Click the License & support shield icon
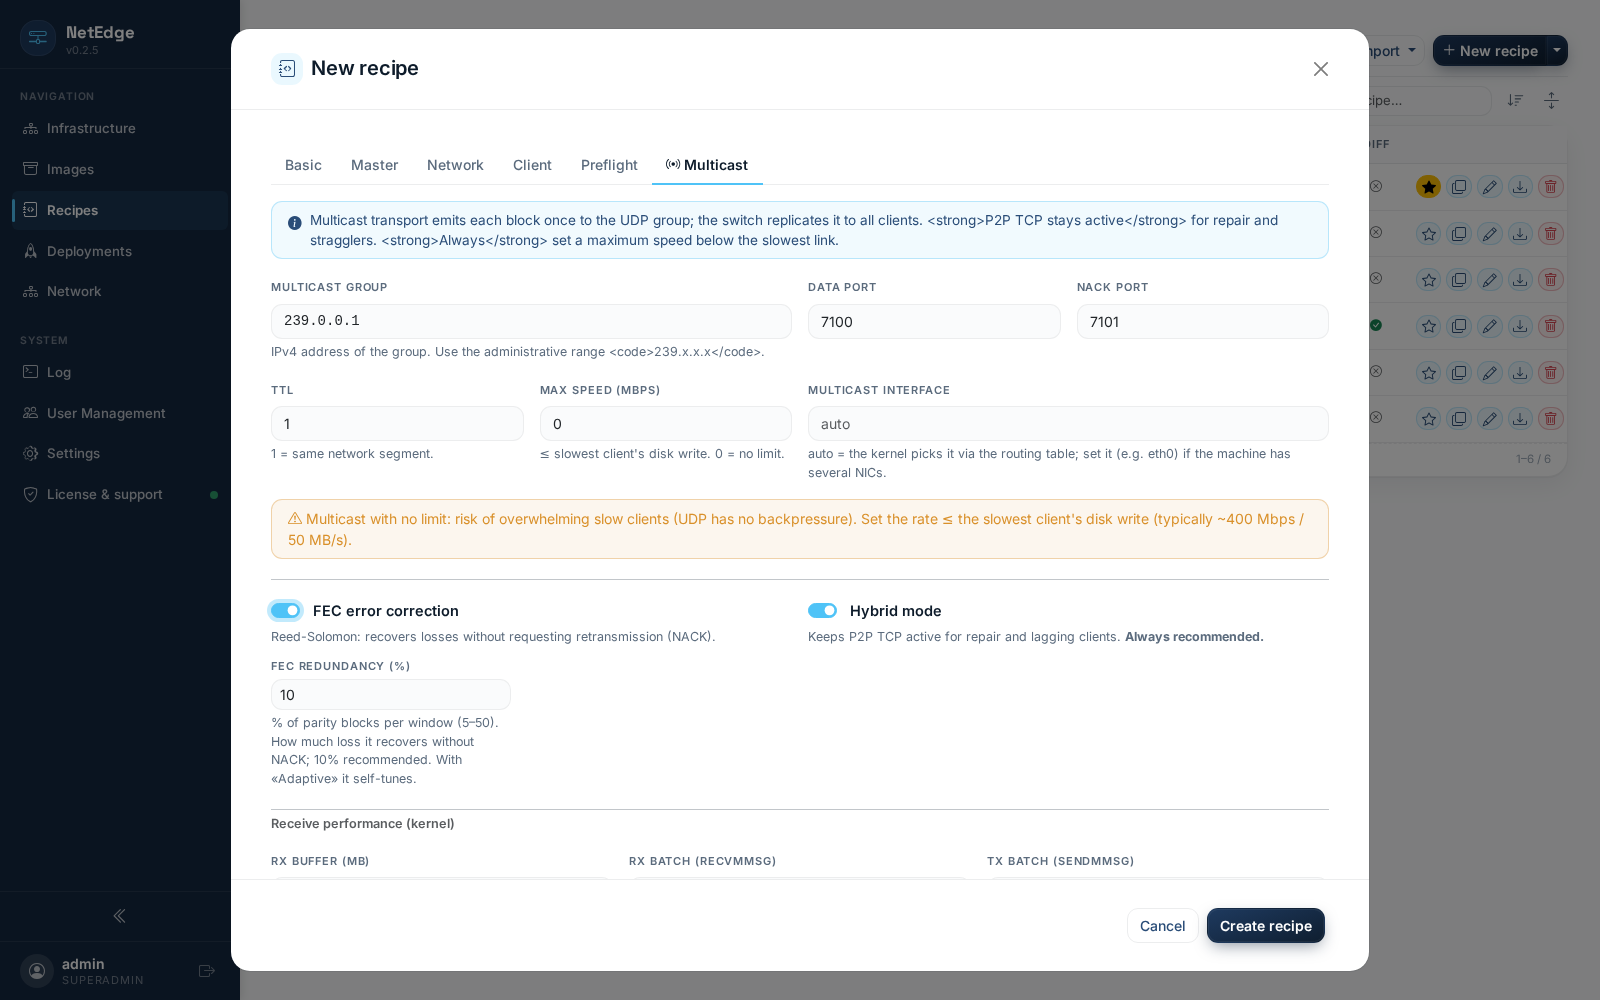This screenshot has width=1600, height=1000. click(x=31, y=494)
